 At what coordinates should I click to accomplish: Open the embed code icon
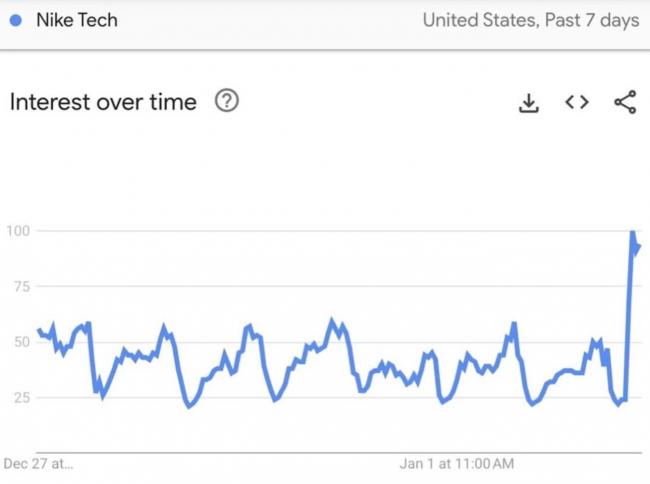click(577, 102)
